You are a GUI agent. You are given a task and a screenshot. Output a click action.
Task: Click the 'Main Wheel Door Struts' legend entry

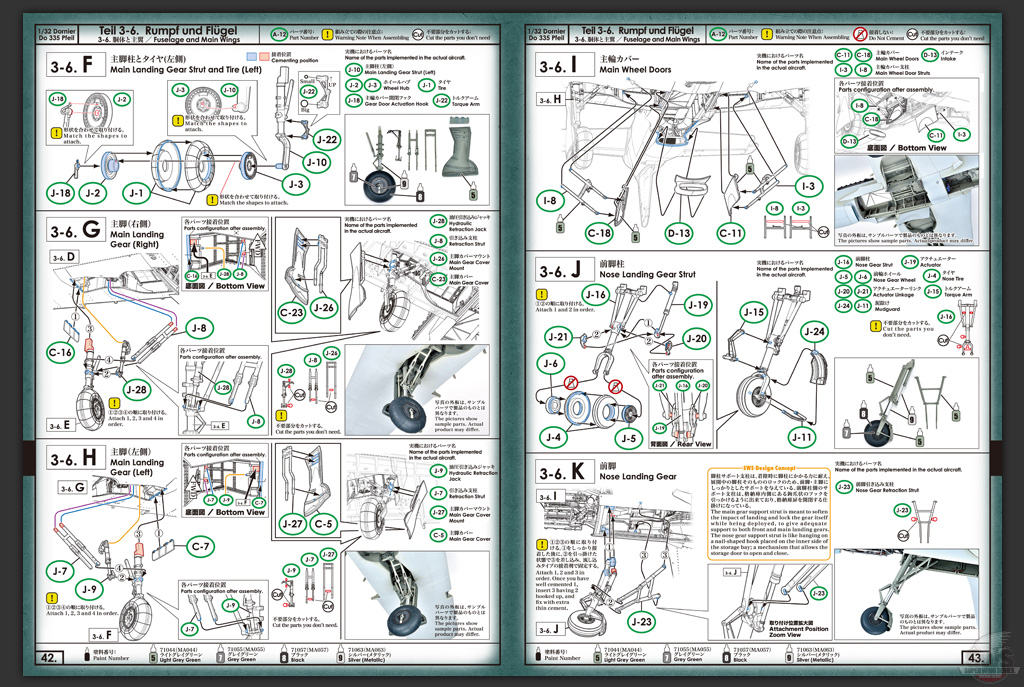(x=903, y=73)
